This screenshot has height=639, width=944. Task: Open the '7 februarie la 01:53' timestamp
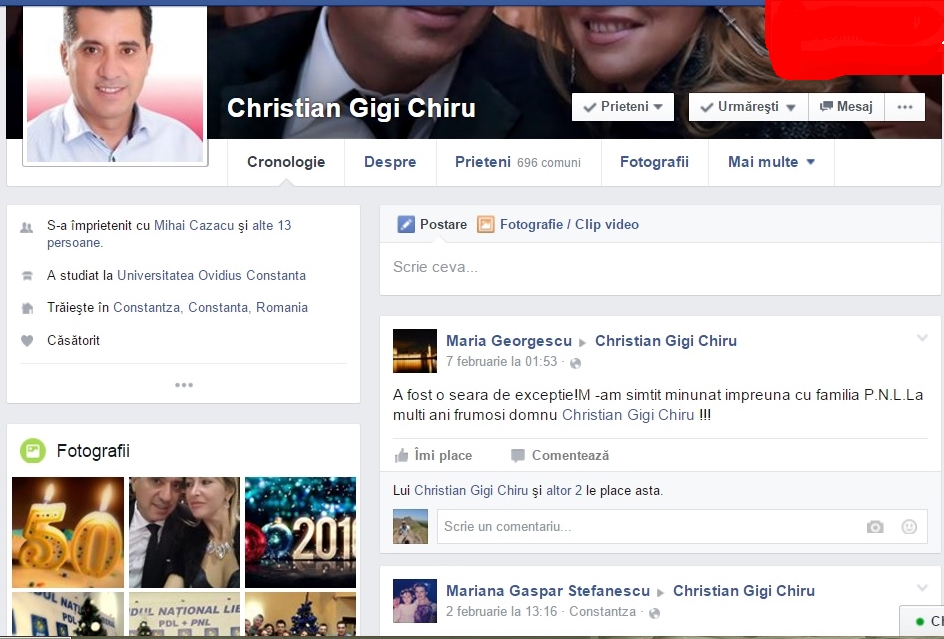pos(502,361)
